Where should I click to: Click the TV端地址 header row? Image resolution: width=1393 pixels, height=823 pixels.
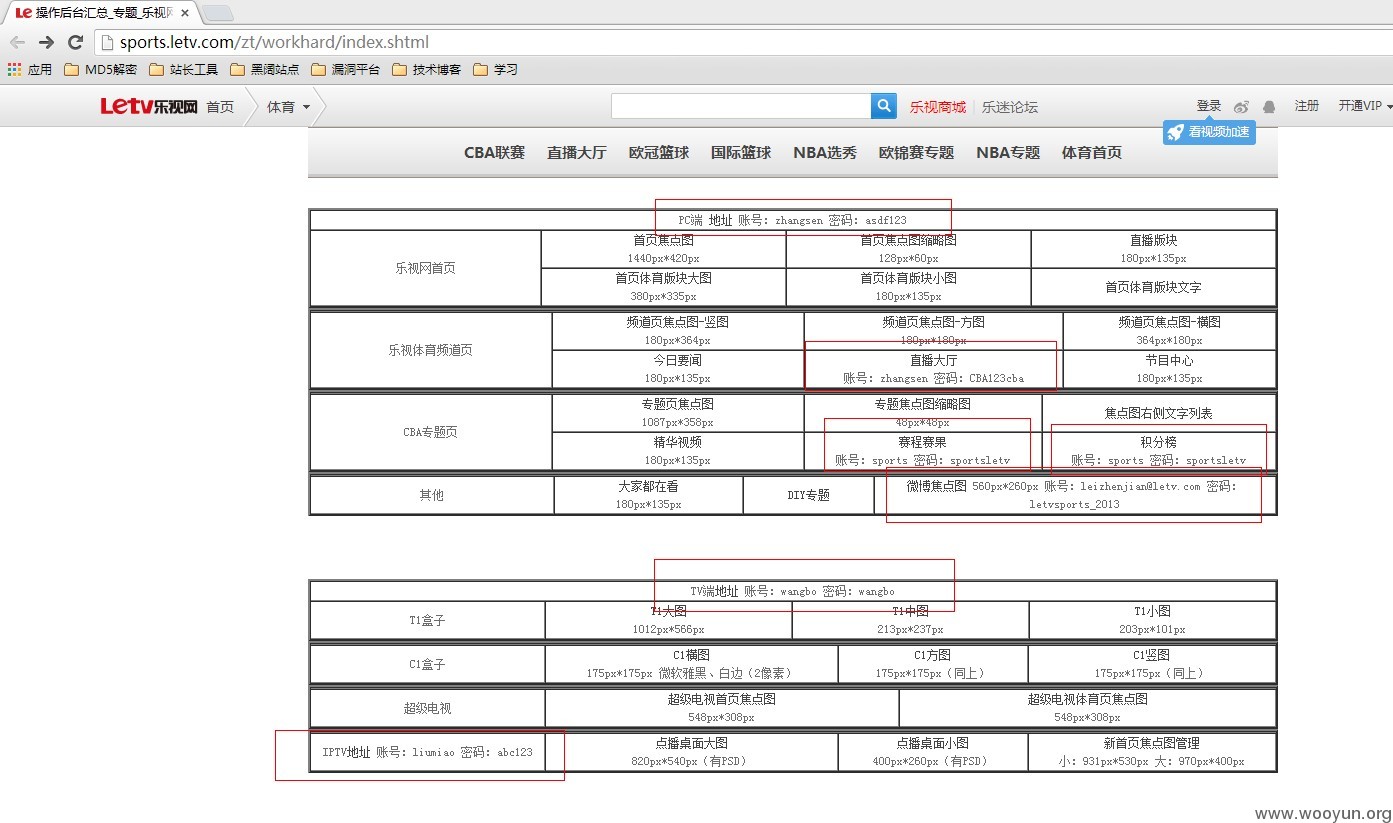pyautogui.click(x=793, y=591)
